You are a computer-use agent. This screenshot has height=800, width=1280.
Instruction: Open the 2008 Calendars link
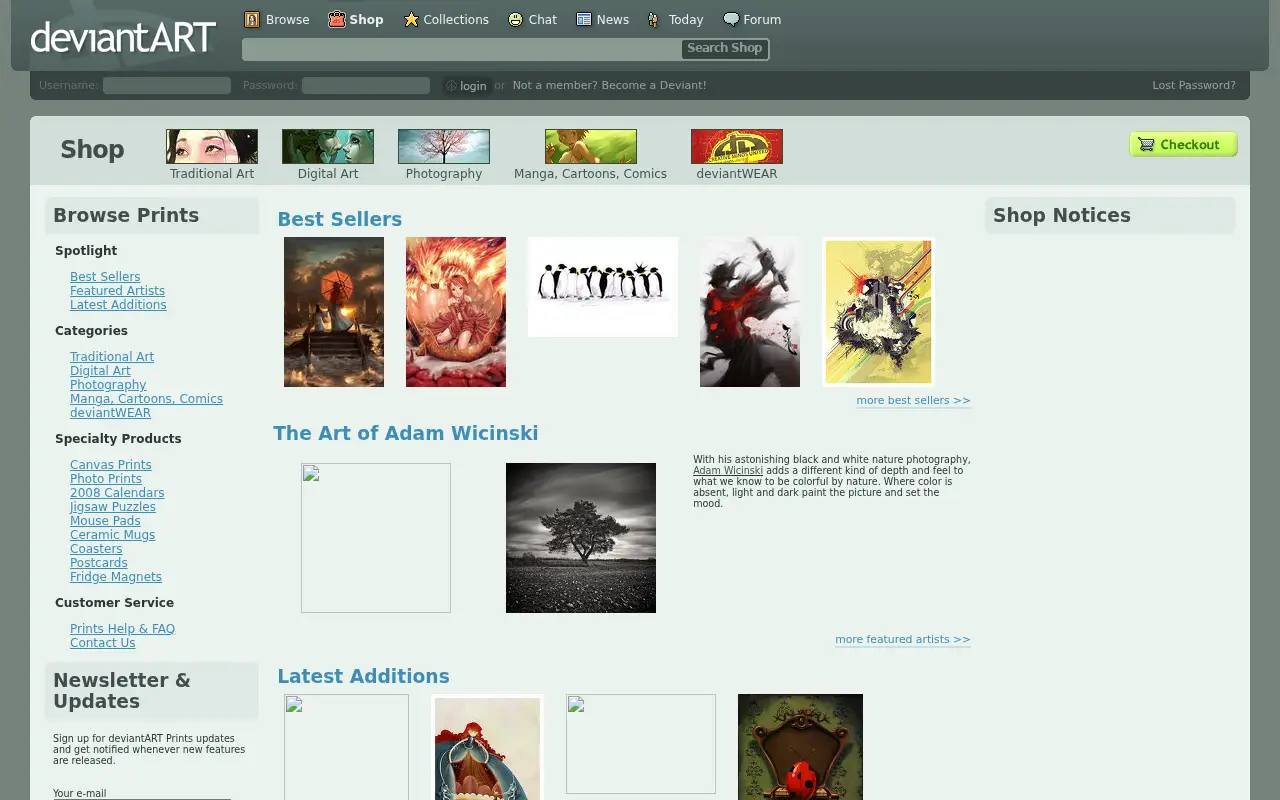[x=117, y=493]
